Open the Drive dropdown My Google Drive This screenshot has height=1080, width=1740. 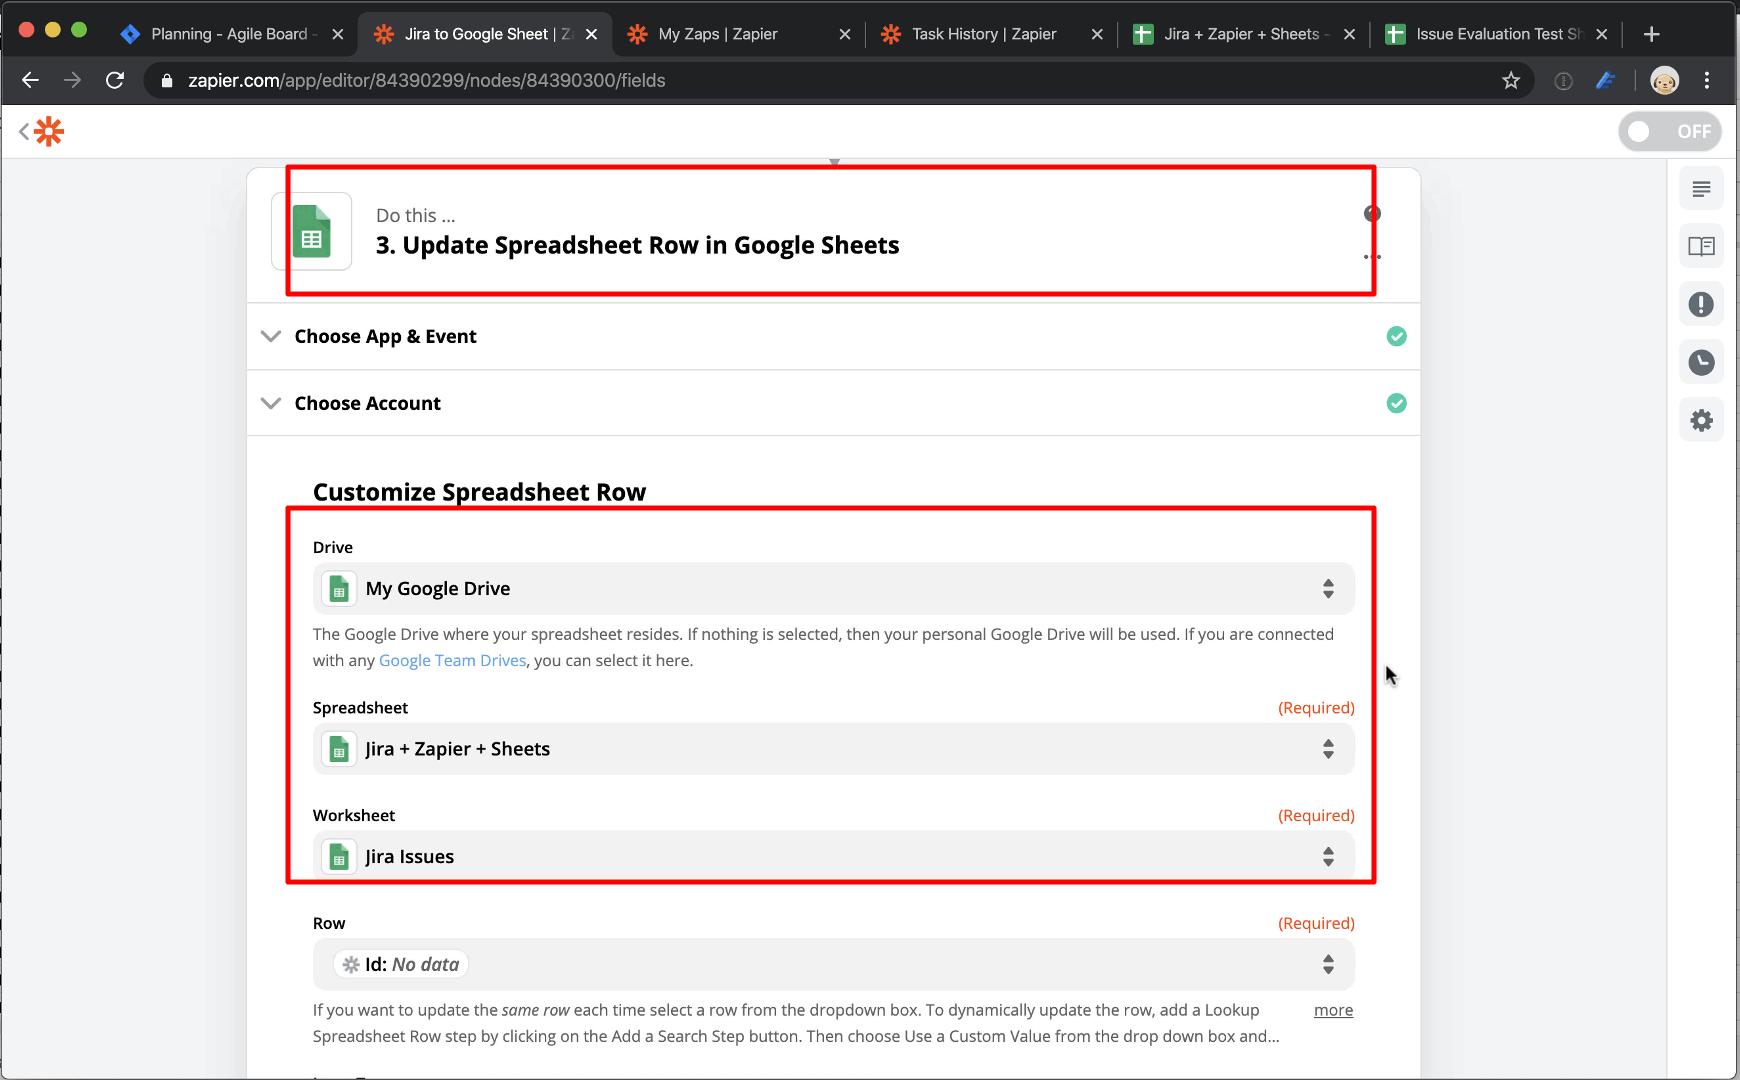(833, 588)
